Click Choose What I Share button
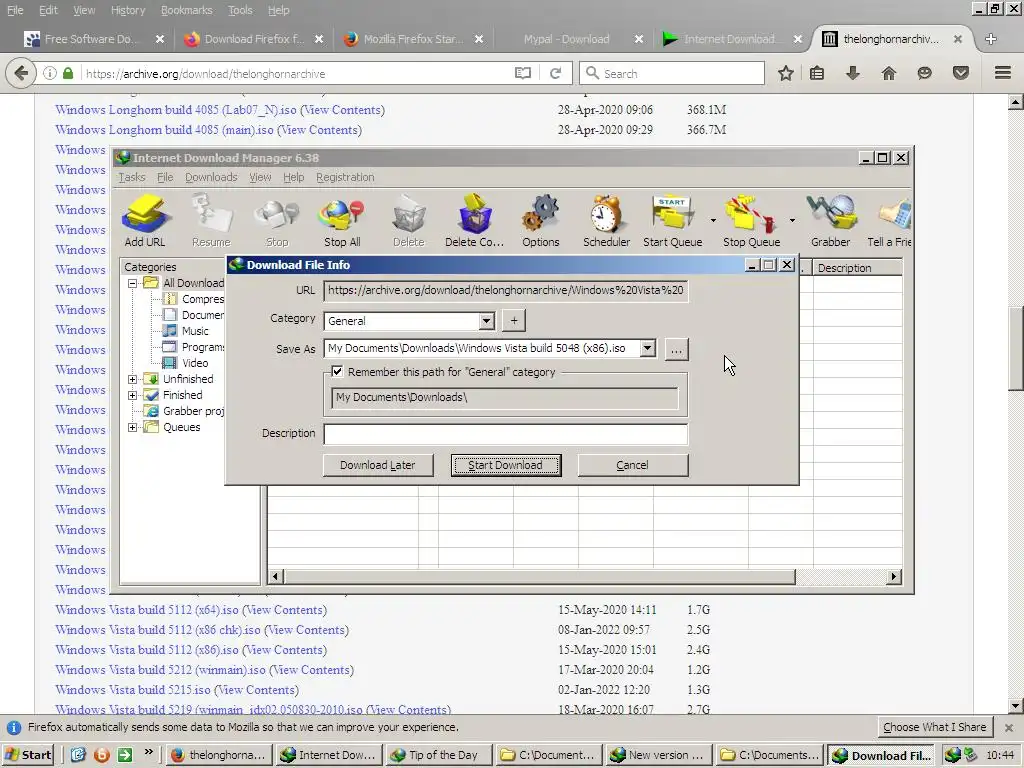The width and height of the screenshot is (1024, 768). [935, 727]
